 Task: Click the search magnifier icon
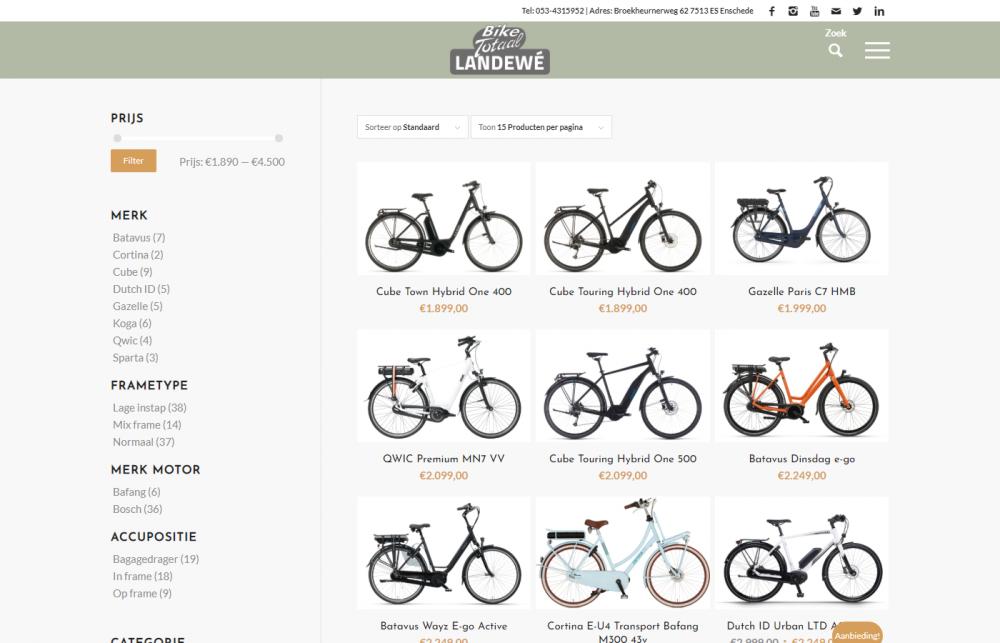[x=835, y=50]
